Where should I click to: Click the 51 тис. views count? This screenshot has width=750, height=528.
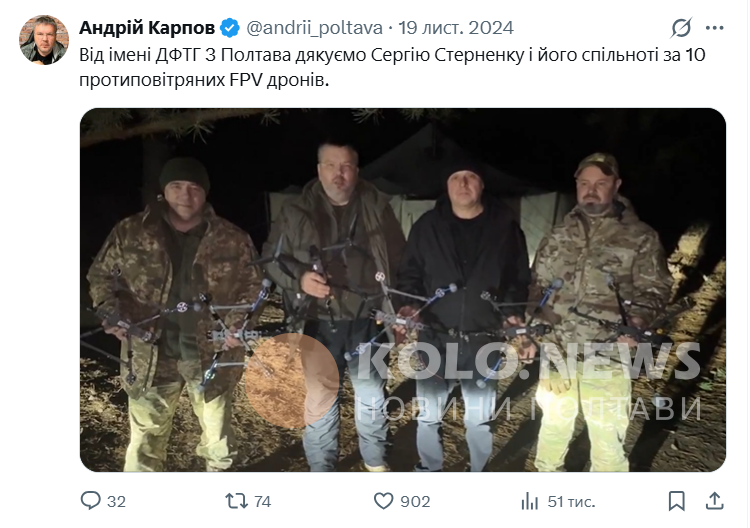(x=571, y=501)
